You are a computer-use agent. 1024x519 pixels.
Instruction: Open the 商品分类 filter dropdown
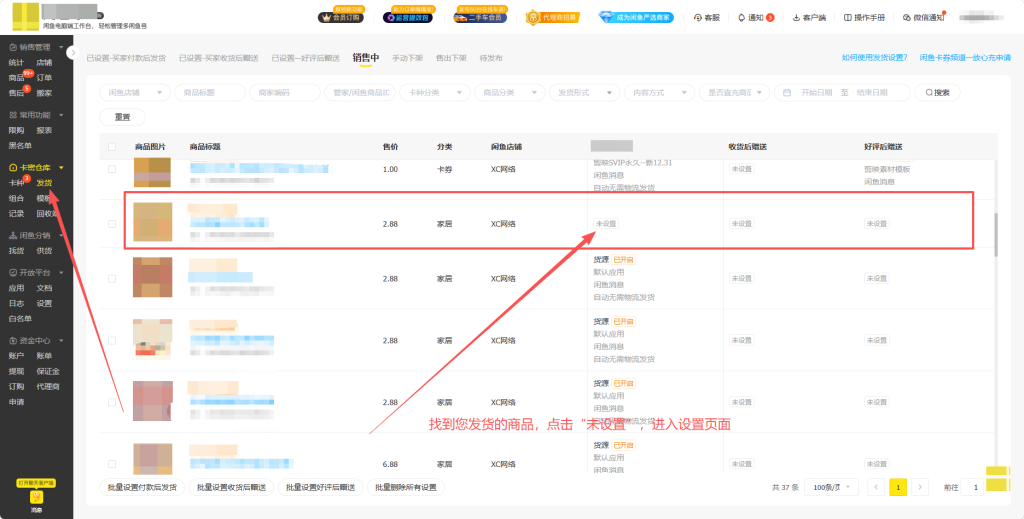pyautogui.click(x=509, y=93)
